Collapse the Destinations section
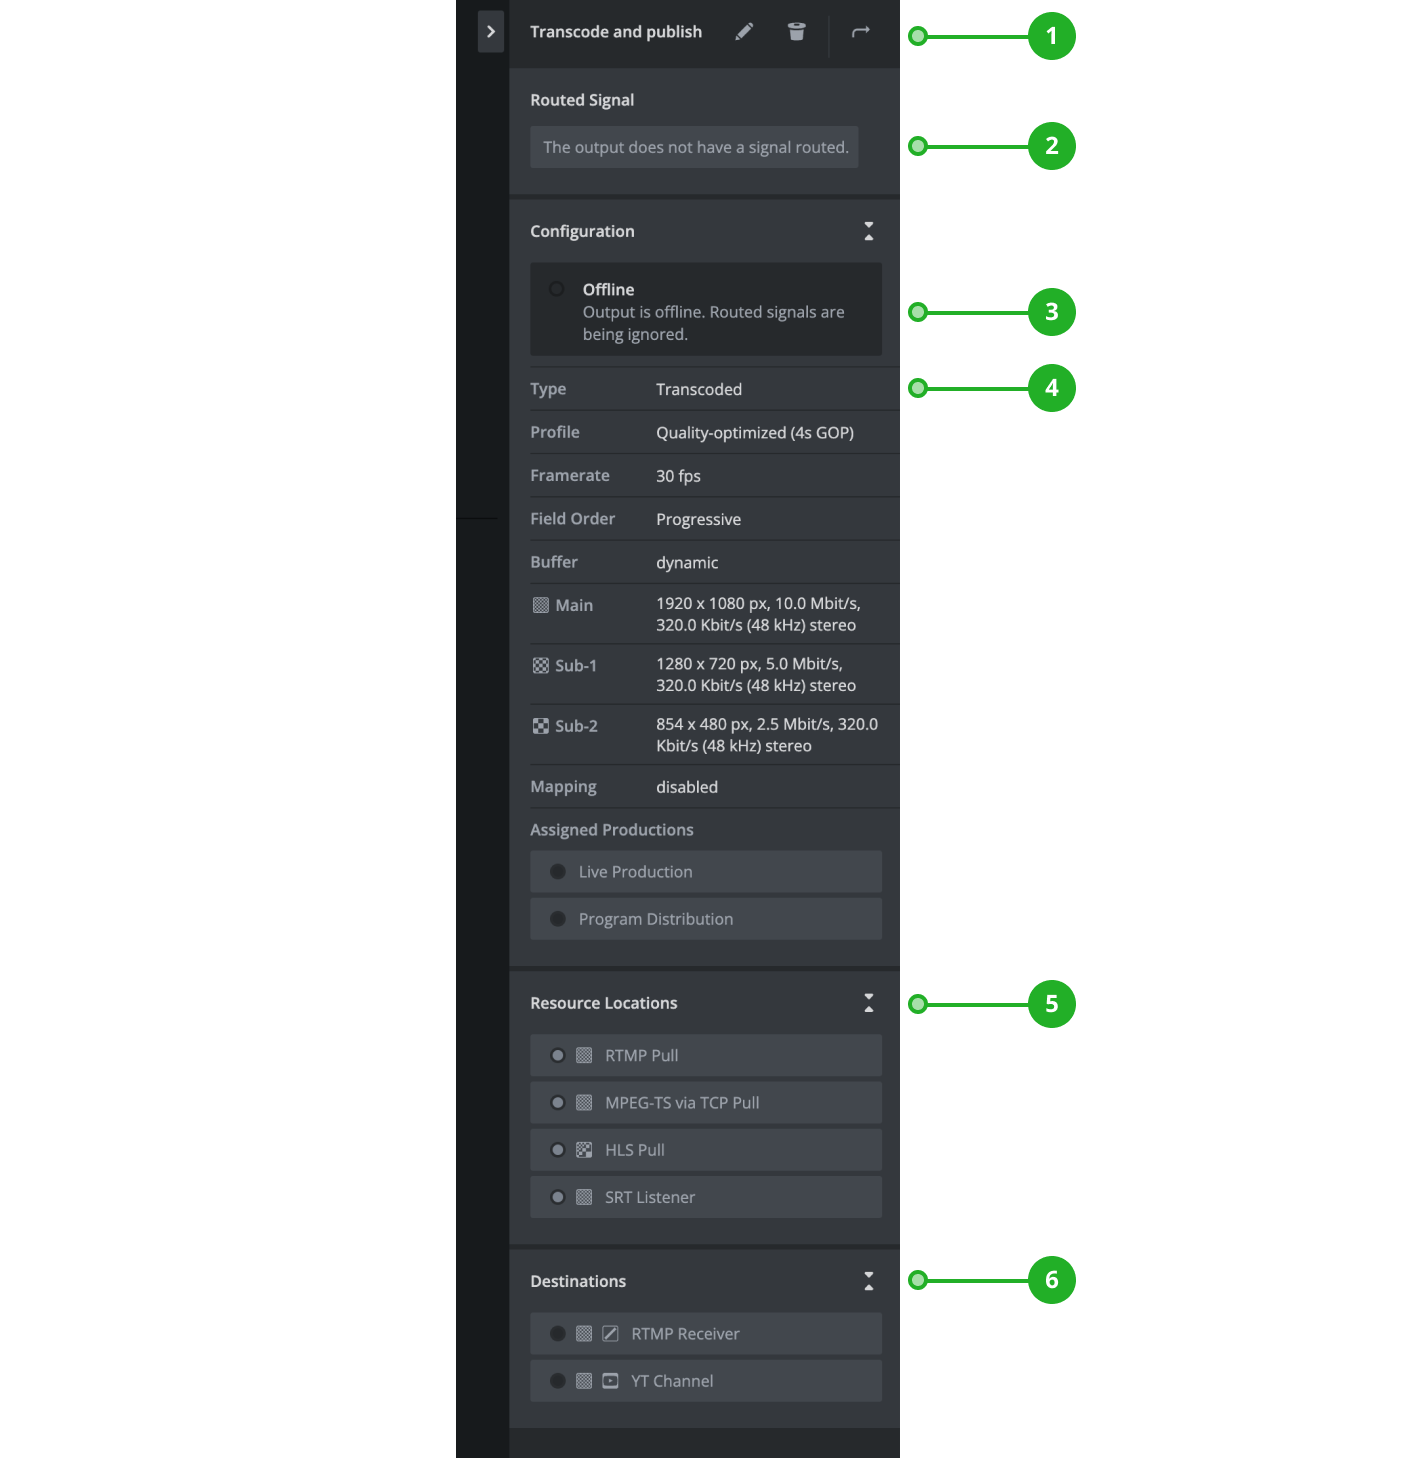 tap(869, 1280)
